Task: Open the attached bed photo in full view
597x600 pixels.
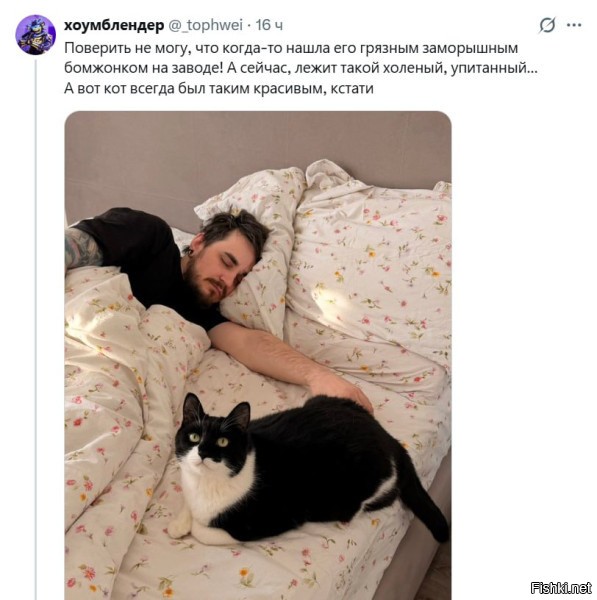Action: point(258,355)
